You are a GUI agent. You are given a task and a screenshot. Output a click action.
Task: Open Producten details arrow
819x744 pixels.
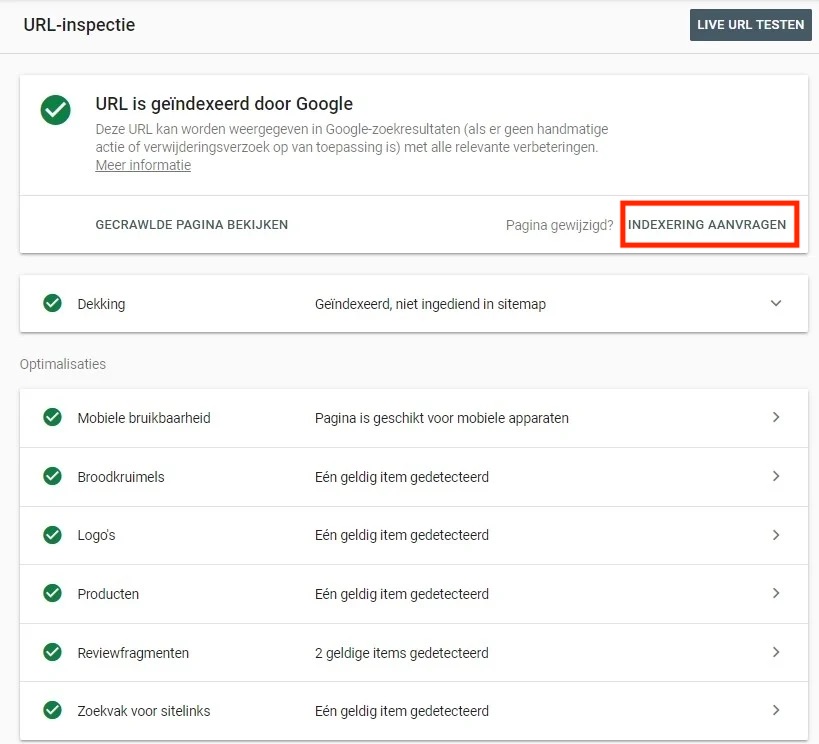776,593
